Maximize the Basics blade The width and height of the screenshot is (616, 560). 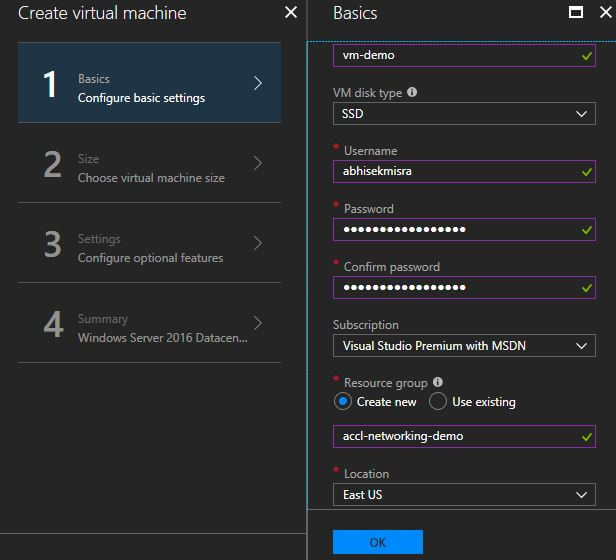pos(576,12)
